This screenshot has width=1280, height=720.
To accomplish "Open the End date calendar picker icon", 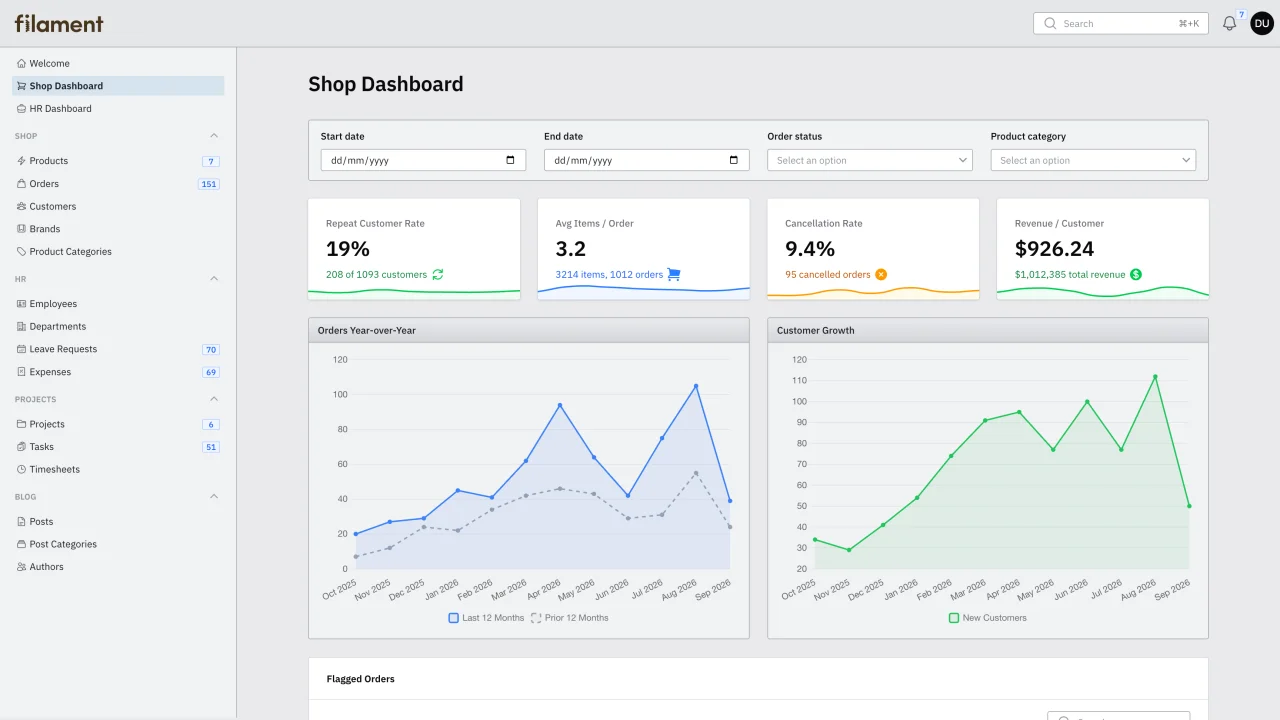I will (734, 160).
